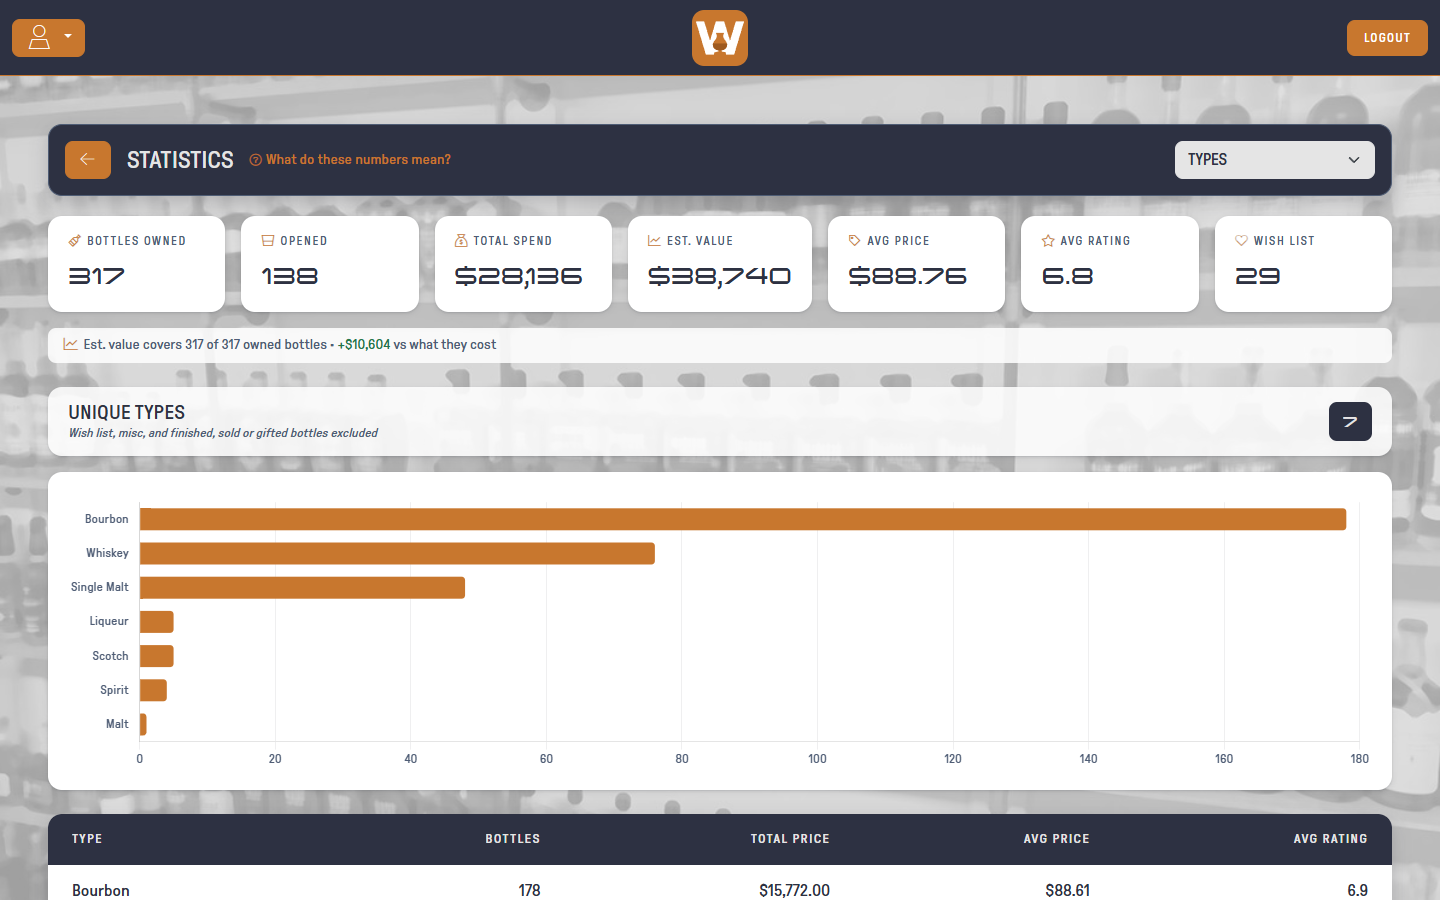This screenshot has width=1440, height=900.
Task: Select the Whiskey bar in chart
Action: click(x=397, y=553)
